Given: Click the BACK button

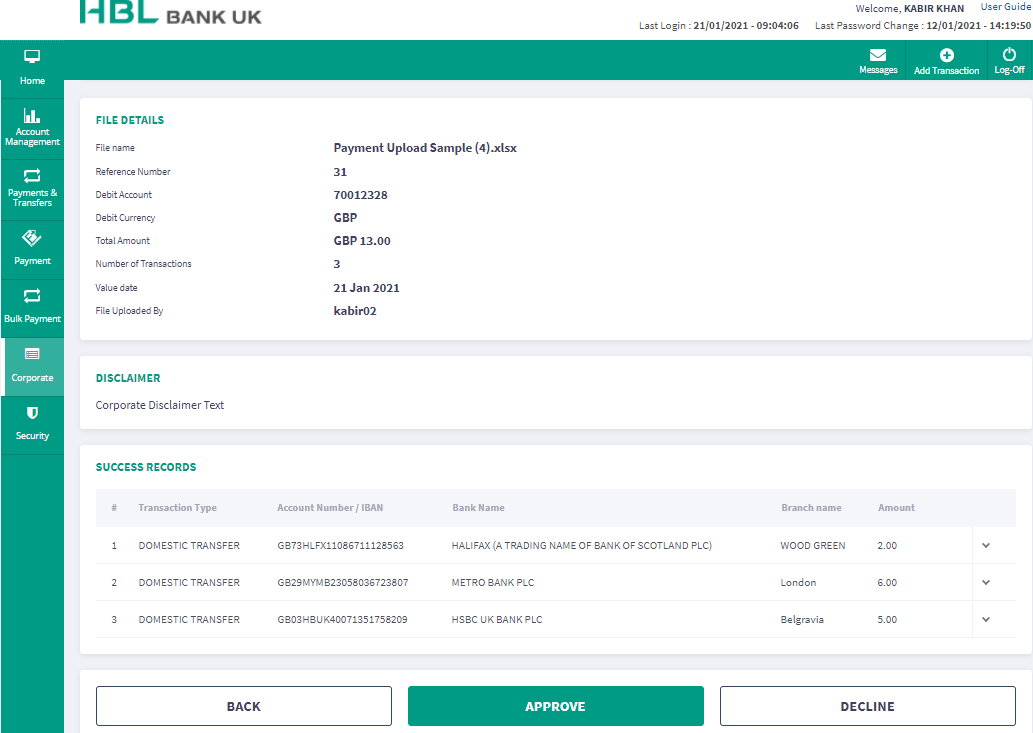Looking at the screenshot, I should pyautogui.click(x=244, y=706).
